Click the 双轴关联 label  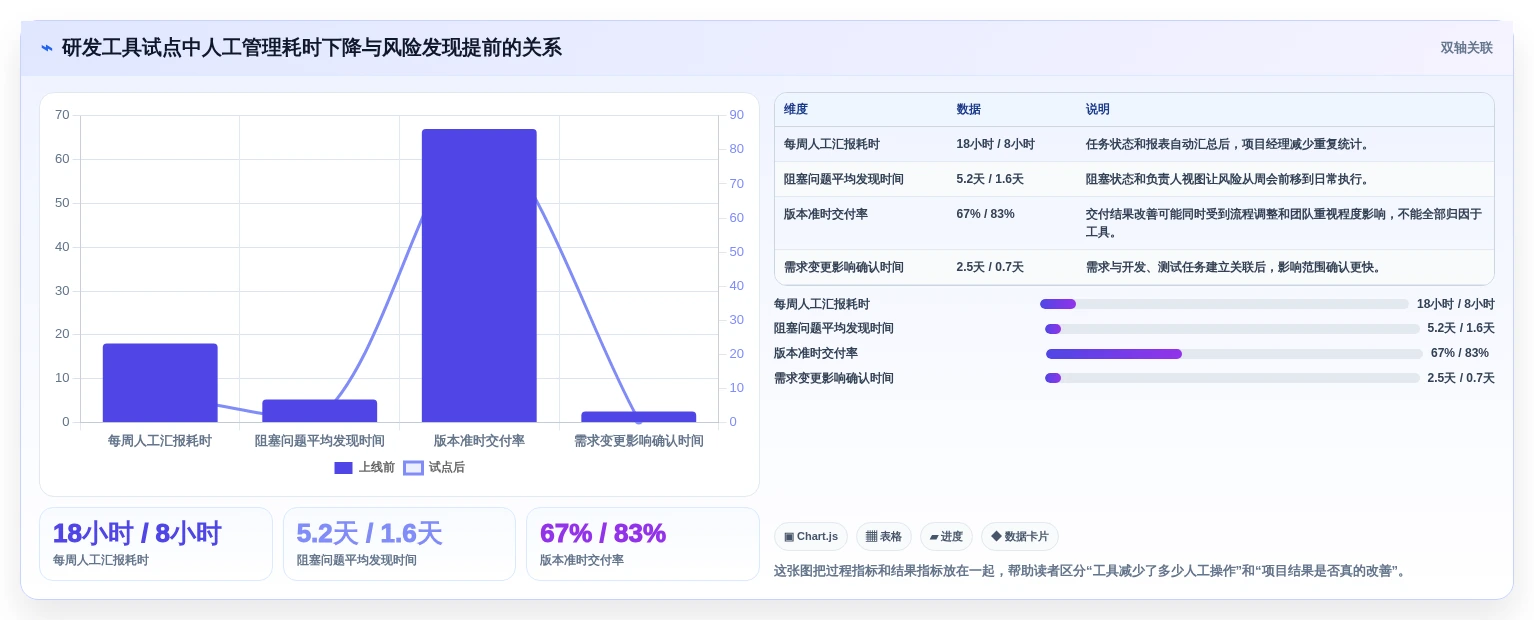coord(1466,48)
